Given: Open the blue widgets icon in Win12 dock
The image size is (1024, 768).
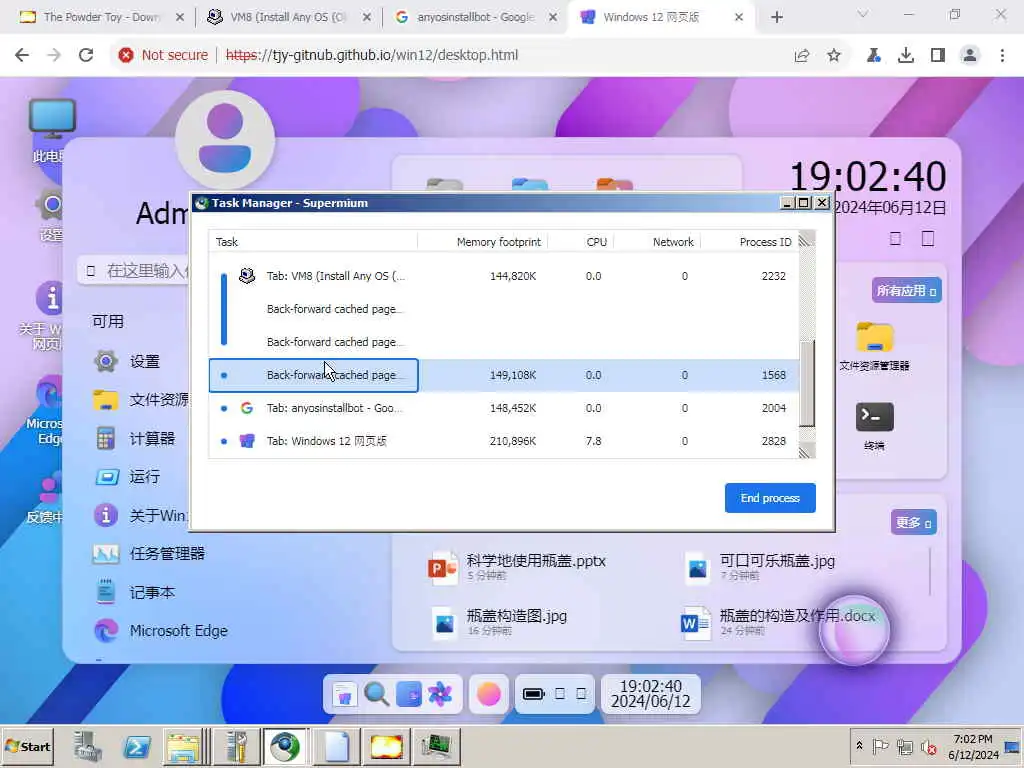Looking at the screenshot, I should coord(409,694).
